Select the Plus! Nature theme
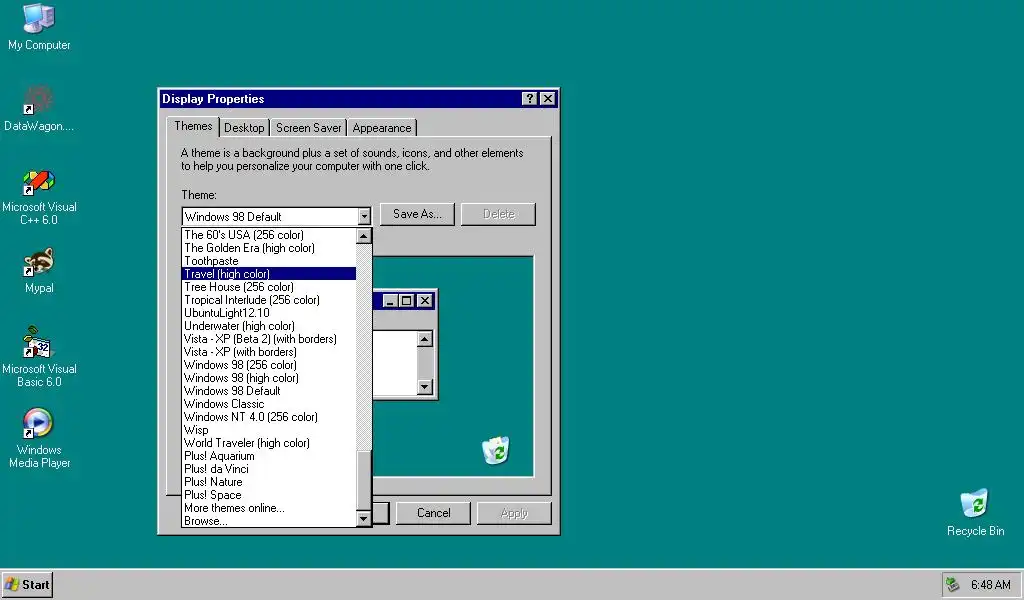Image resolution: width=1024 pixels, height=600 pixels. pyautogui.click(x=269, y=482)
